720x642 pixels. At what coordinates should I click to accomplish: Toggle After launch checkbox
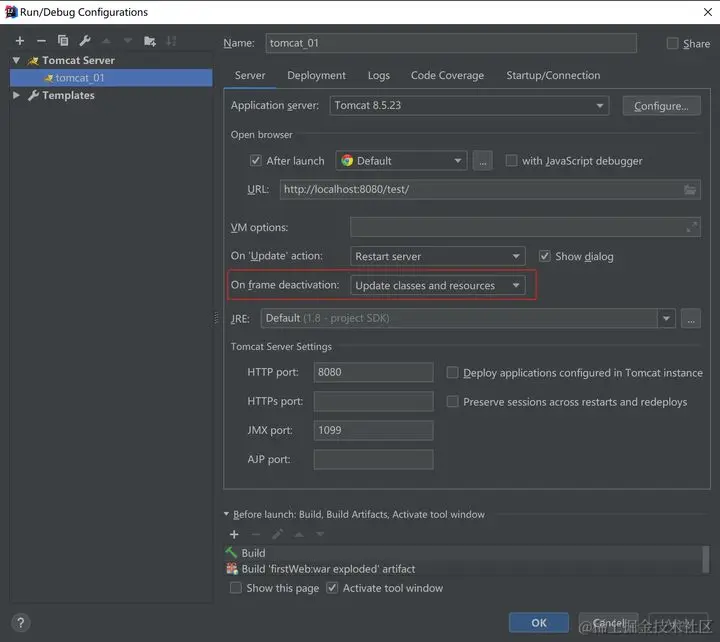255,161
